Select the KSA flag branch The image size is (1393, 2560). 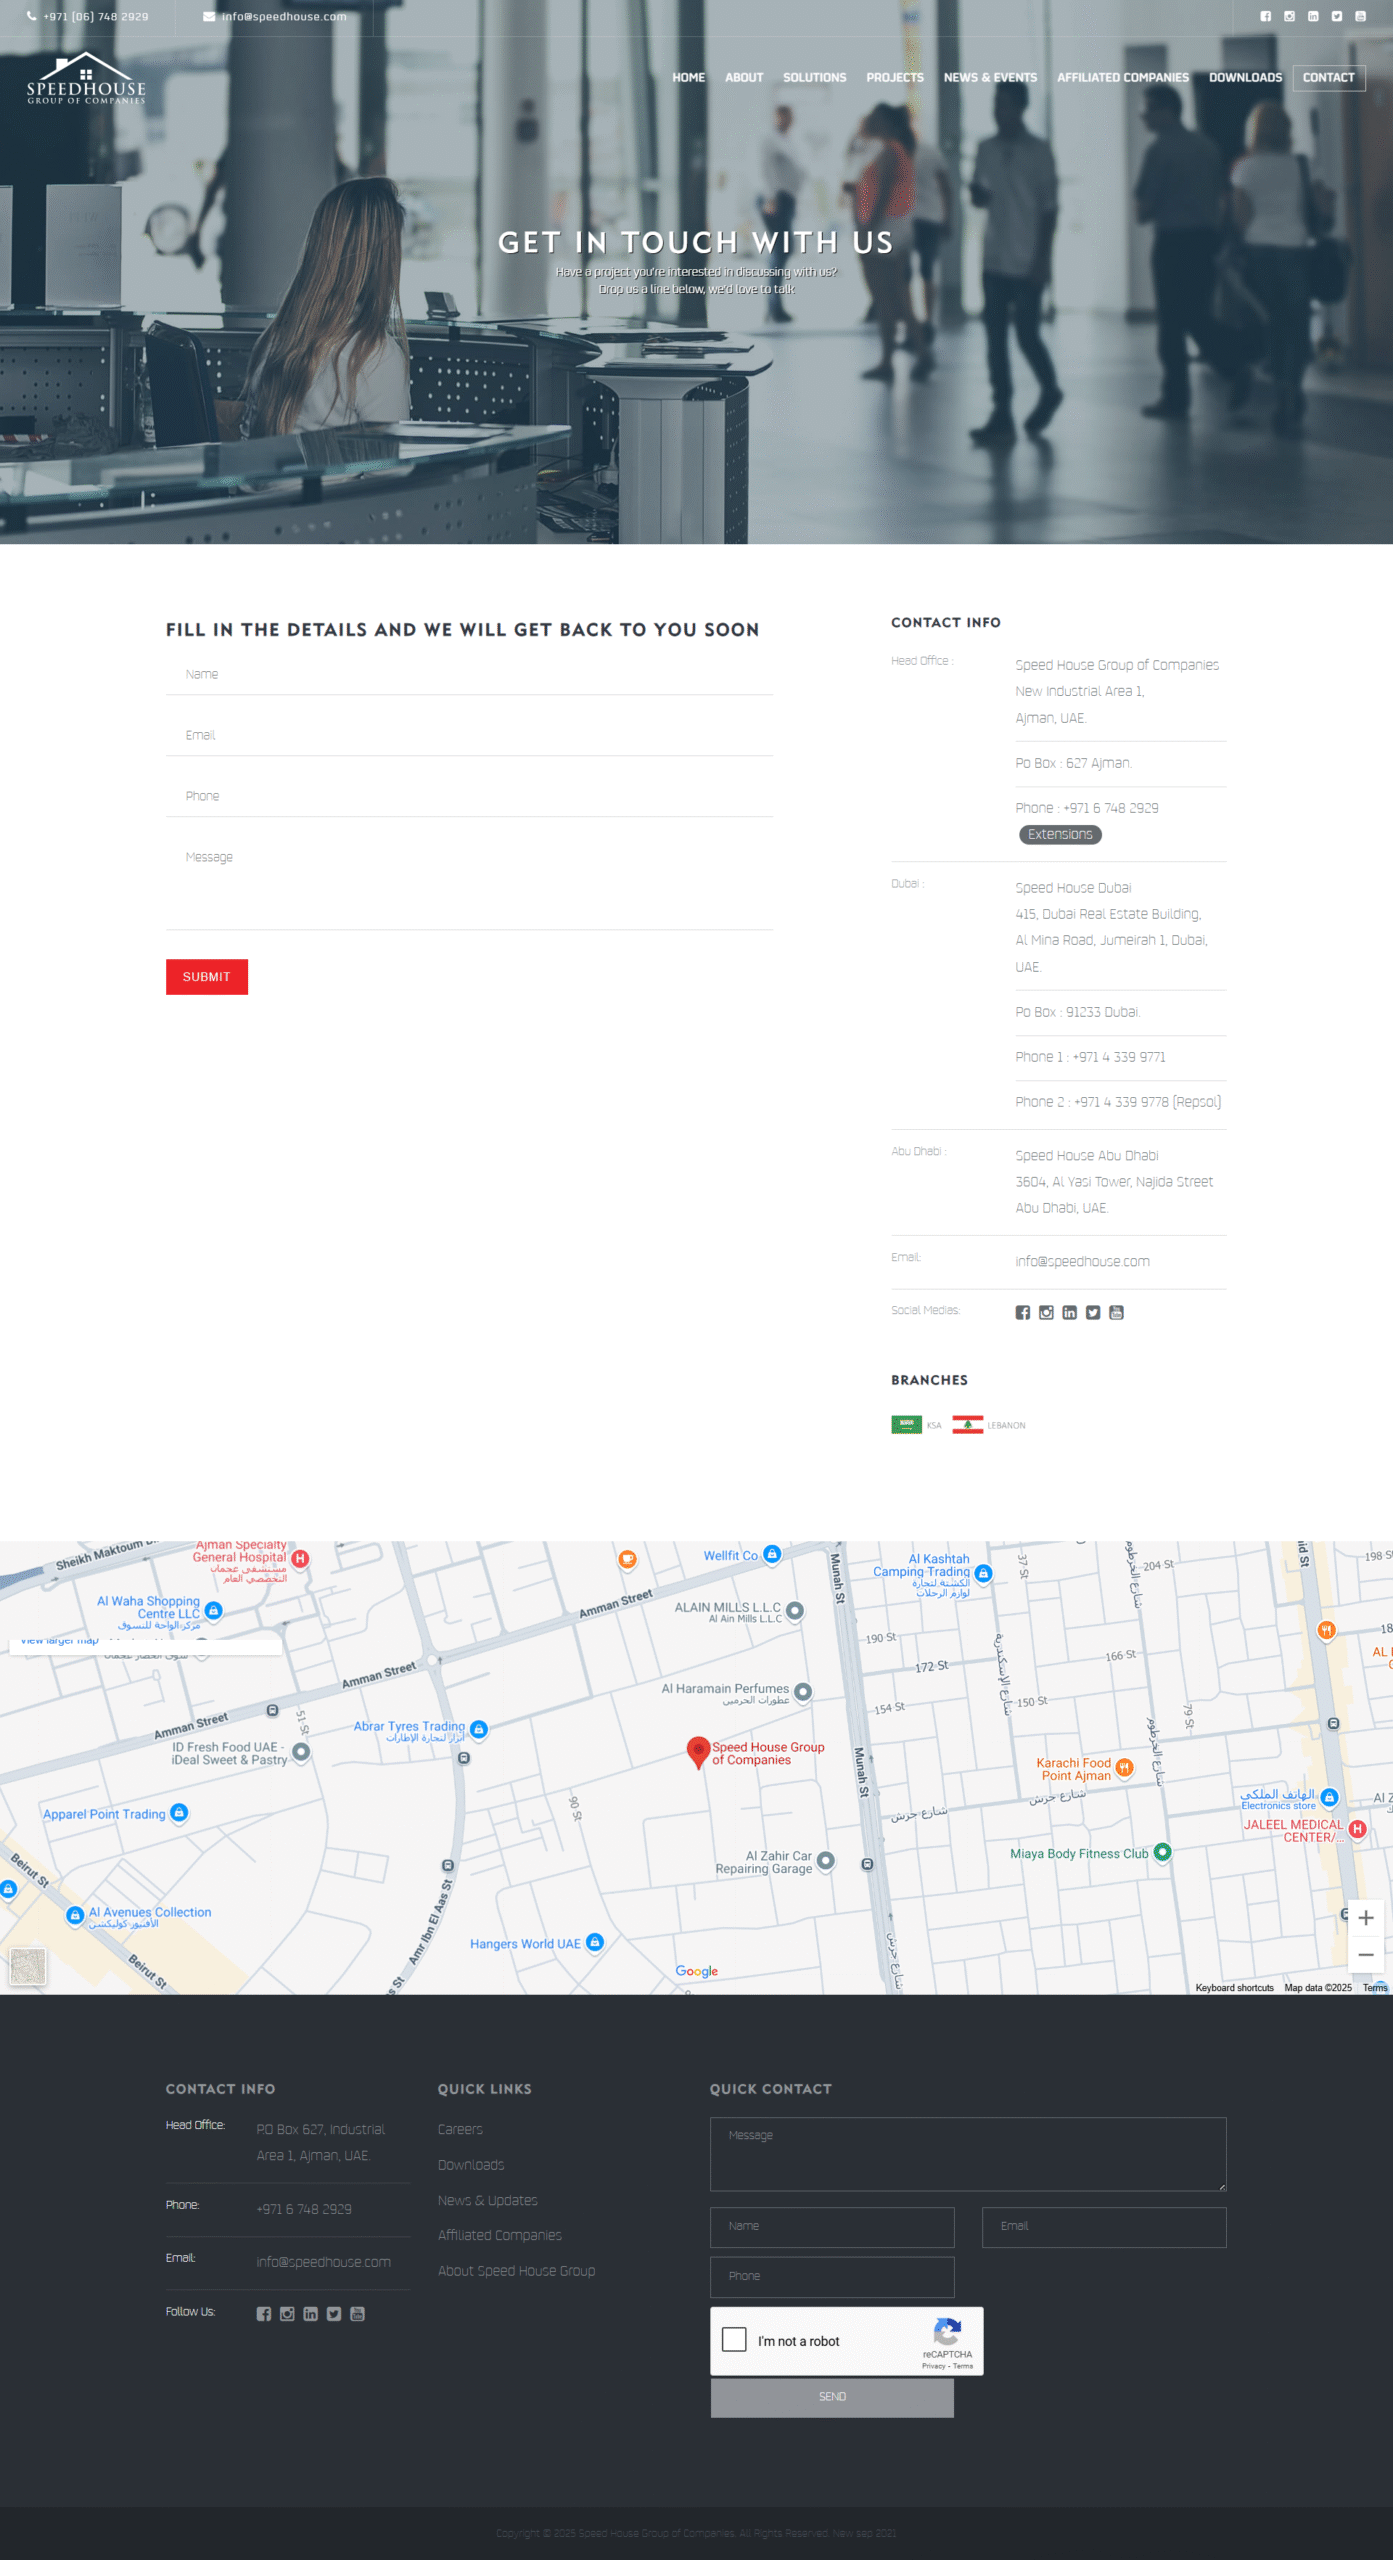[x=907, y=1425]
